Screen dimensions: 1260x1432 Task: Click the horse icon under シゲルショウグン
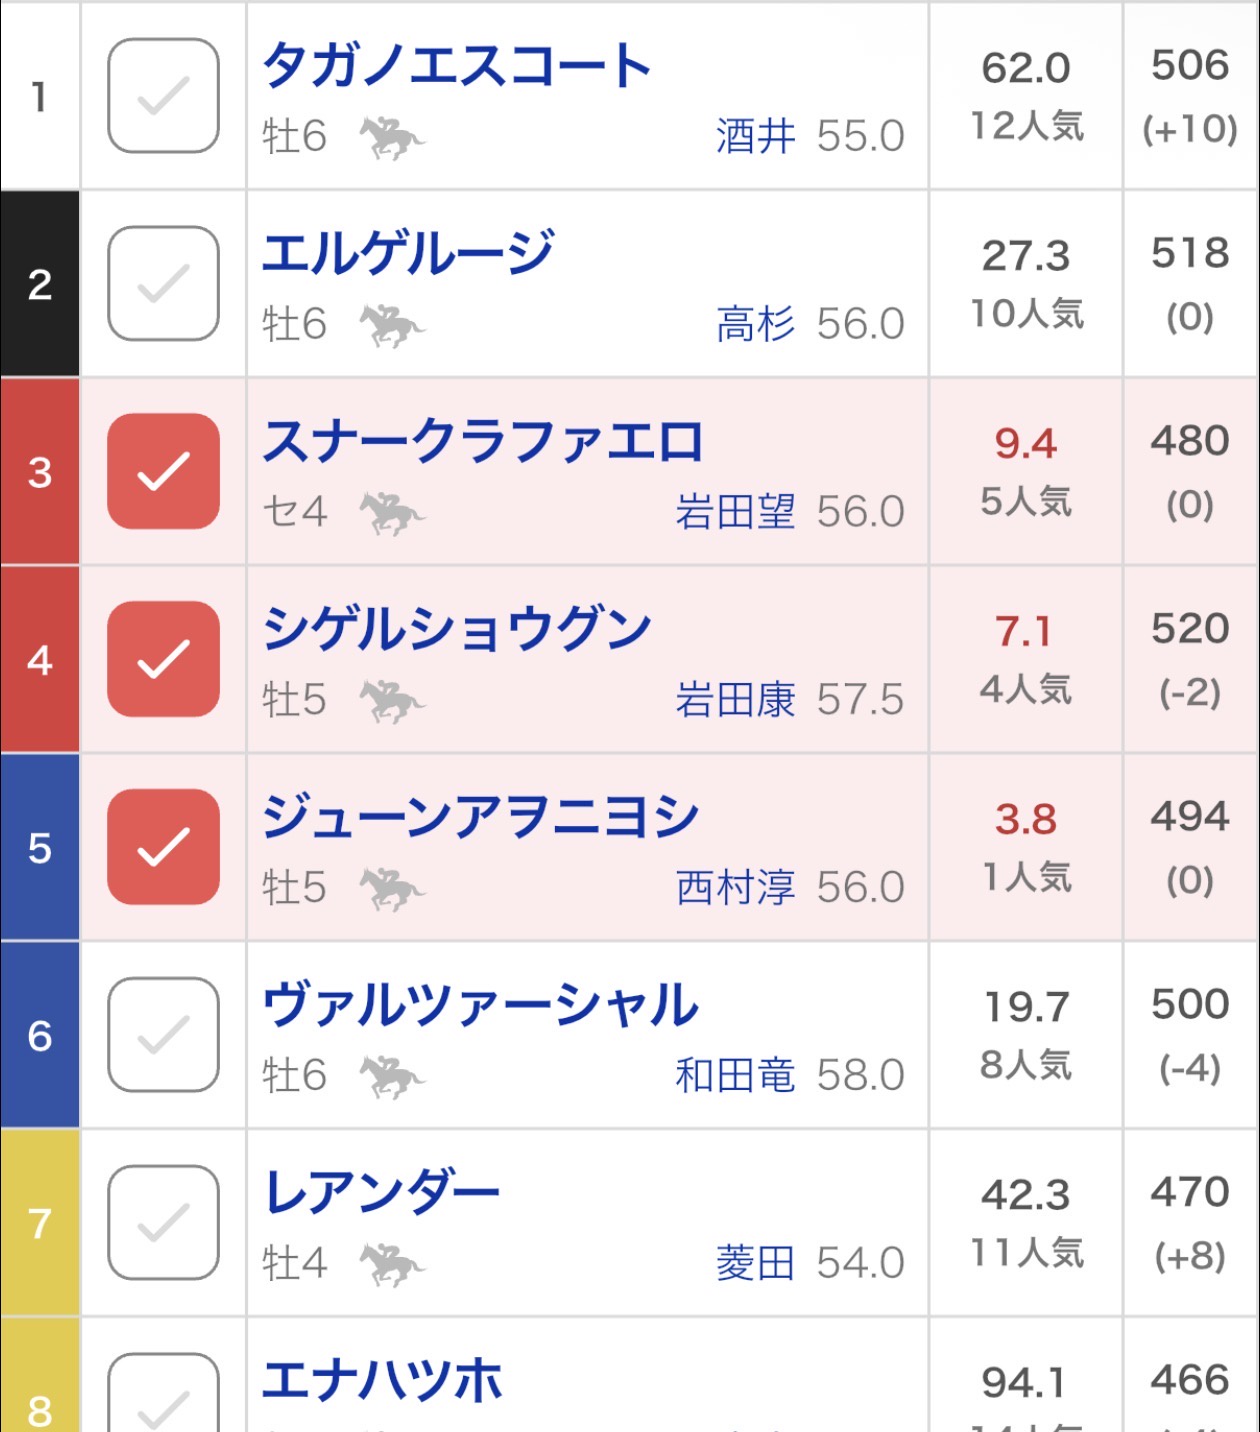coord(391,700)
